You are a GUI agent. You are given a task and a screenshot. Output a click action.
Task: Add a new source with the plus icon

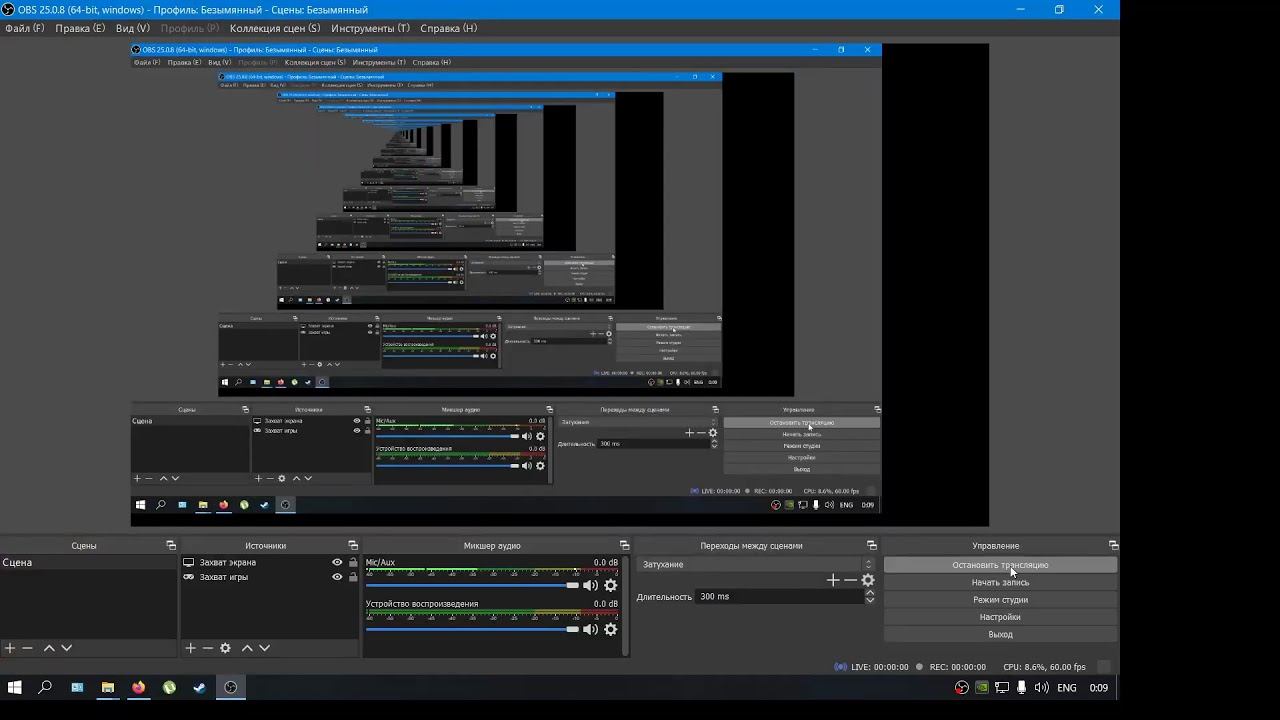[x=190, y=648]
